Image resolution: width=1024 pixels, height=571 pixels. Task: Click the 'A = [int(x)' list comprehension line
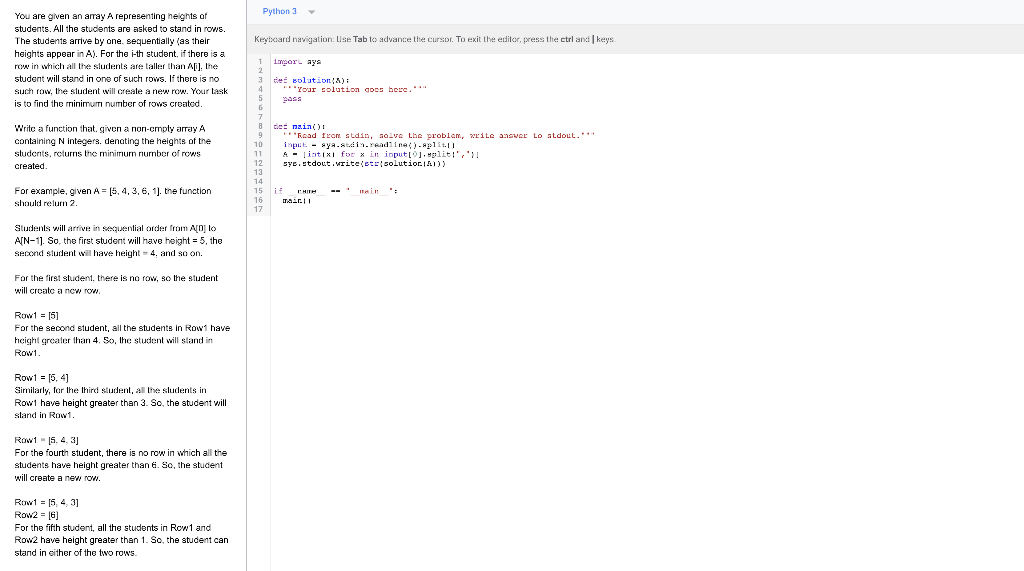pos(381,154)
